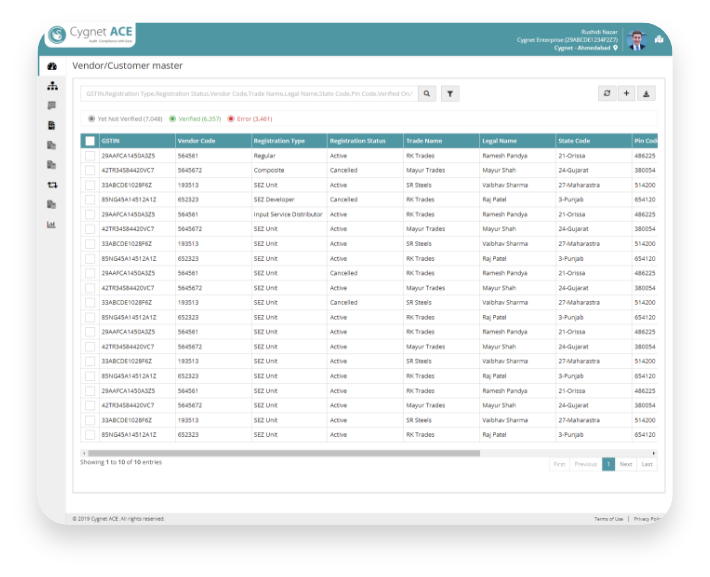Go to Last page
The image size is (710, 577).
(x=647, y=464)
